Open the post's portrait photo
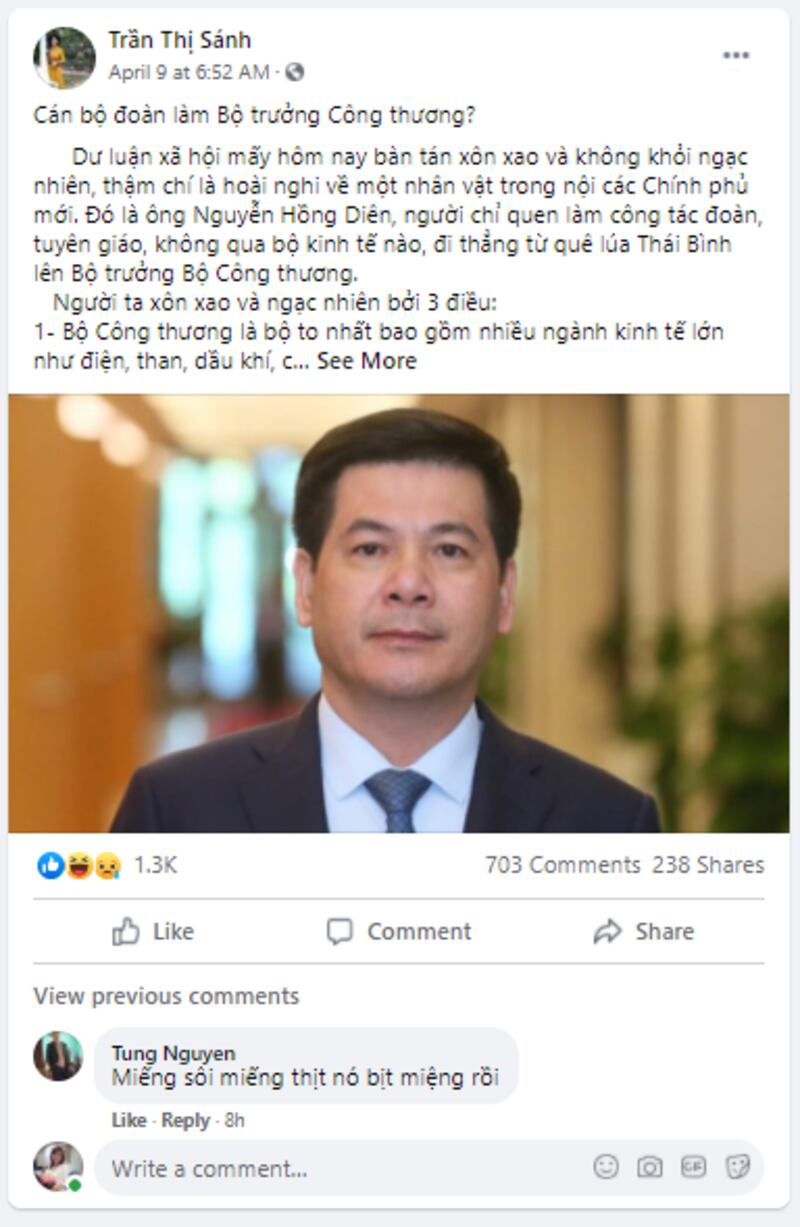This screenshot has height=1227, width=800. (399, 613)
